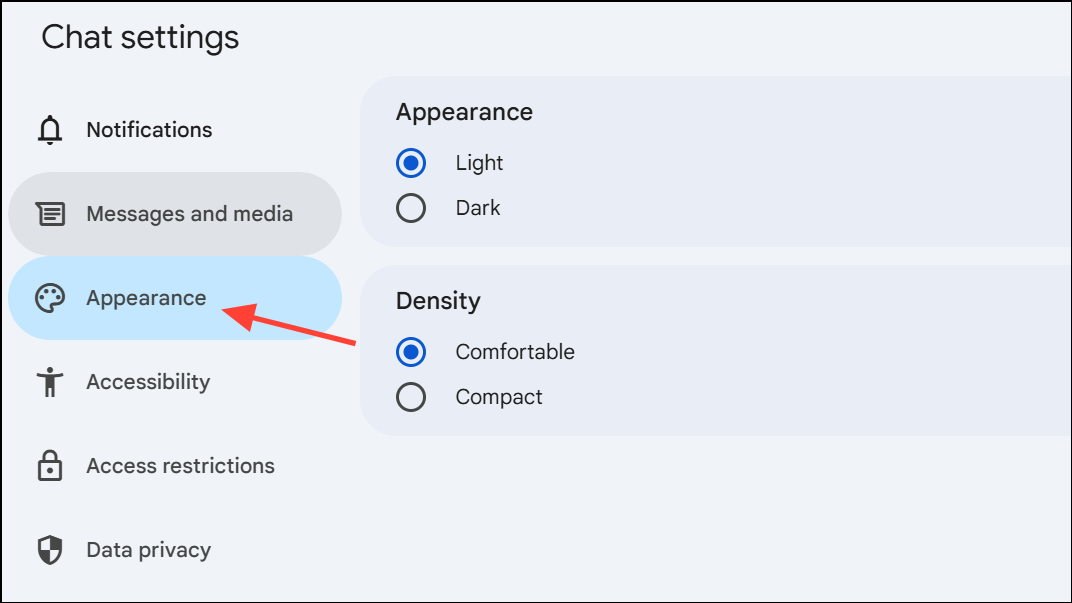Click the Compact label text
Viewport: 1072px width, 603px height.
point(499,397)
